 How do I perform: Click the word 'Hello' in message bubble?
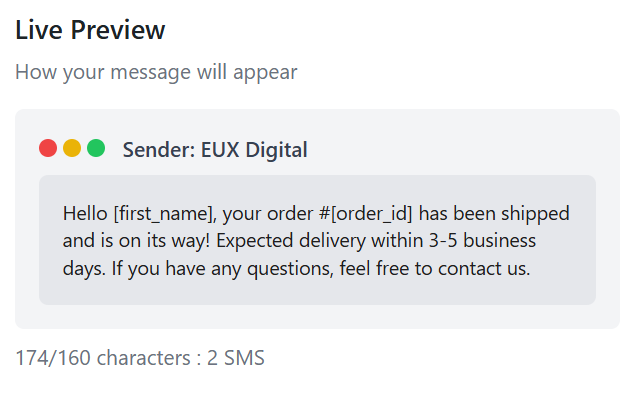click(85, 213)
